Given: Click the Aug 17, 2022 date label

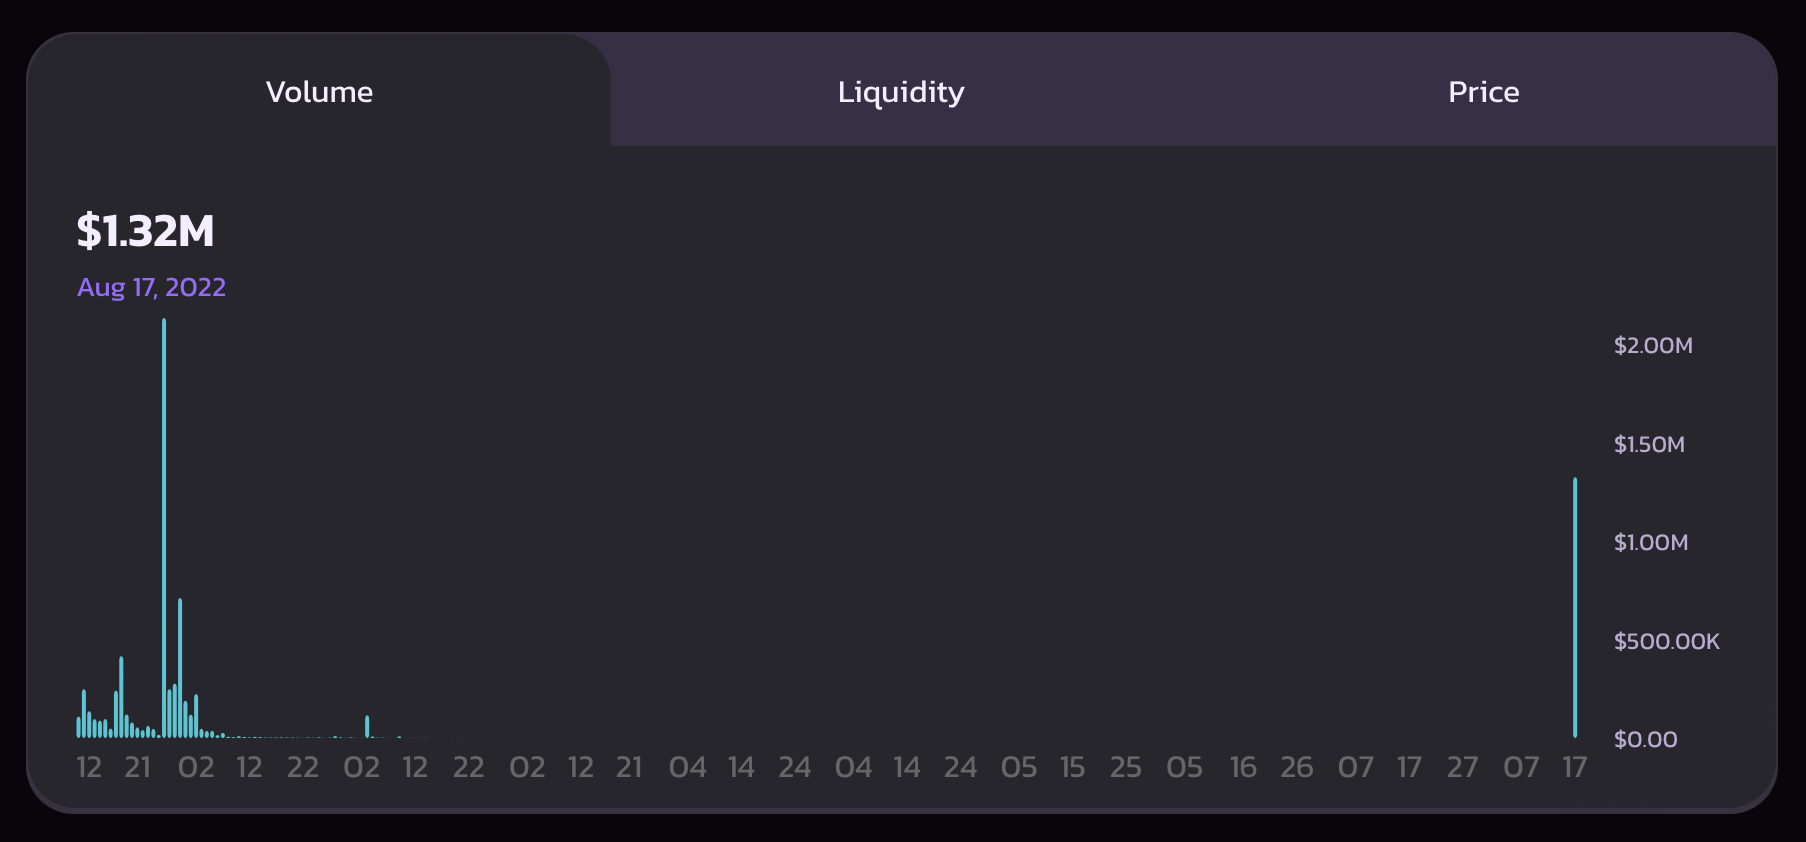Looking at the screenshot, I should [x=152, y=287].
